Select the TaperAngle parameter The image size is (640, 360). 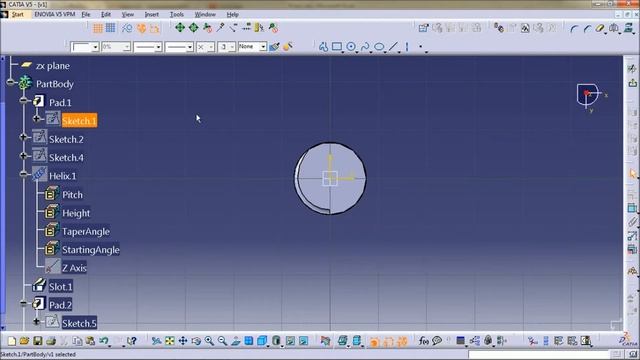pos(86,232)
